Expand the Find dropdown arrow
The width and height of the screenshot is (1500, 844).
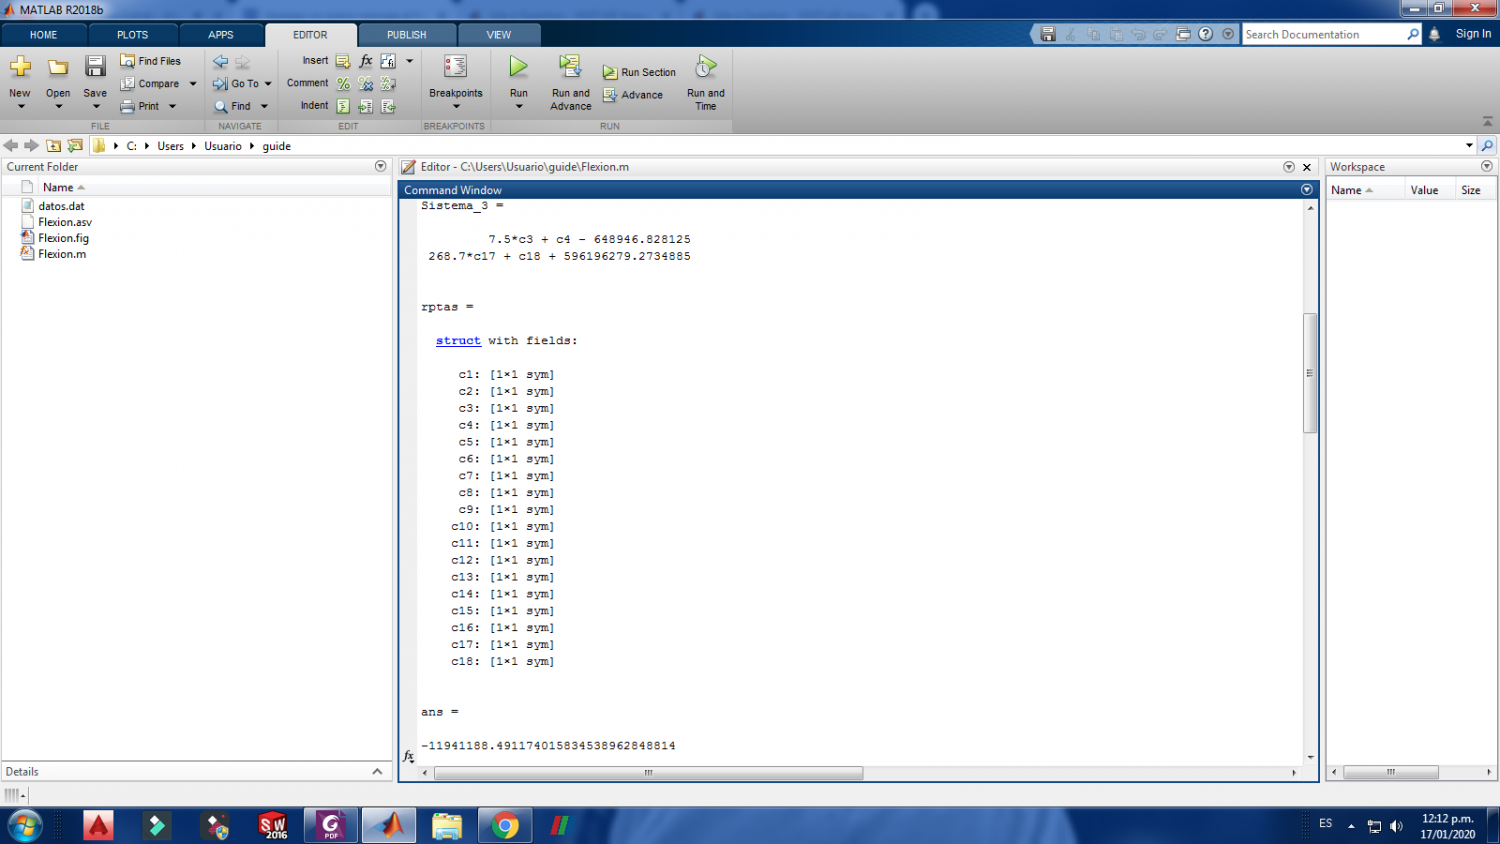tap(264, 106)
